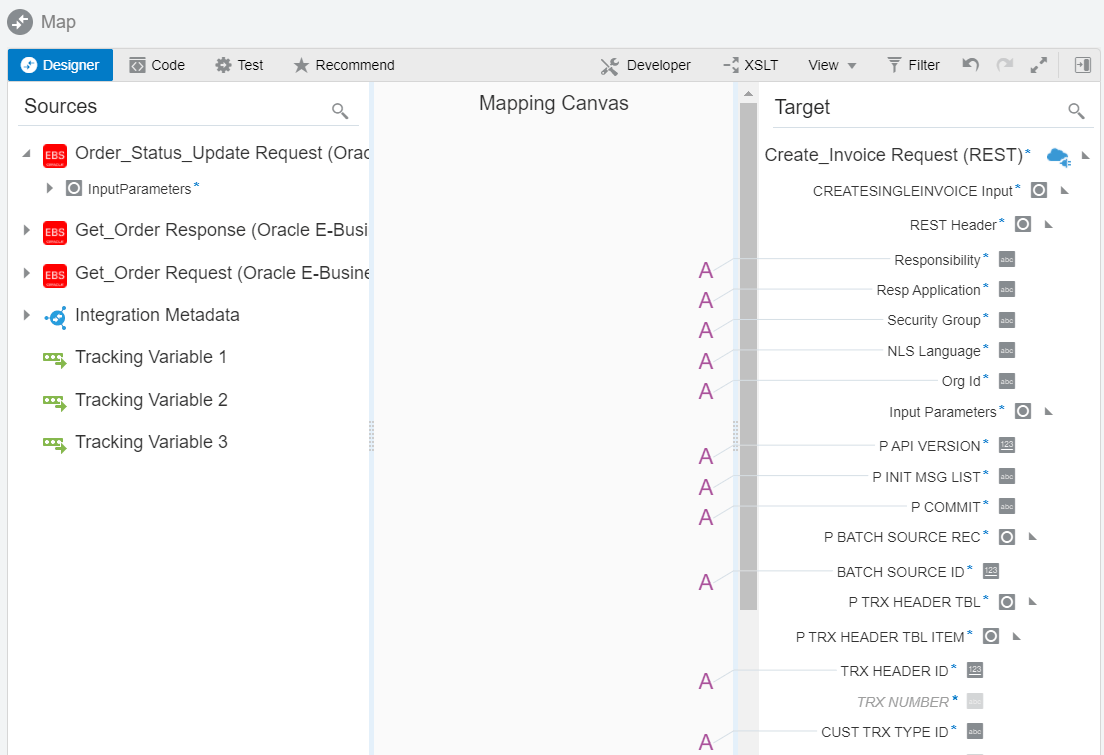Select the P API VERSION element
Image resolution: width=1104 pixels, height=755 pixels.
pyautogui.click(x=929, y=446)
